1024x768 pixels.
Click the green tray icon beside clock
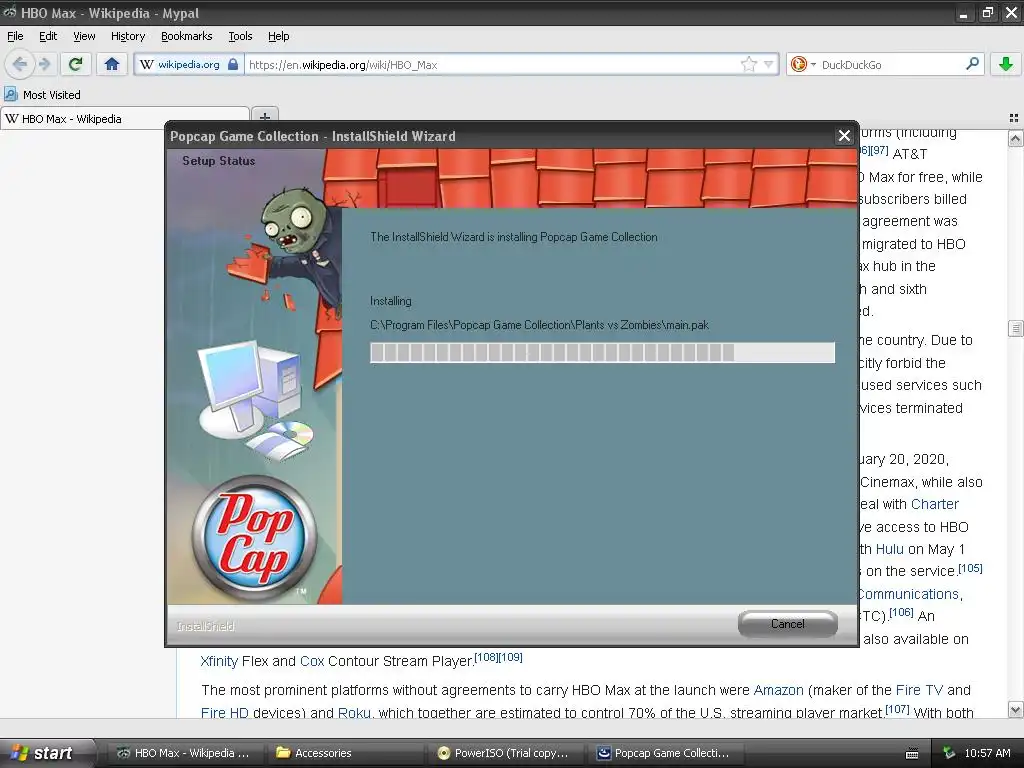tap(949, 753)
